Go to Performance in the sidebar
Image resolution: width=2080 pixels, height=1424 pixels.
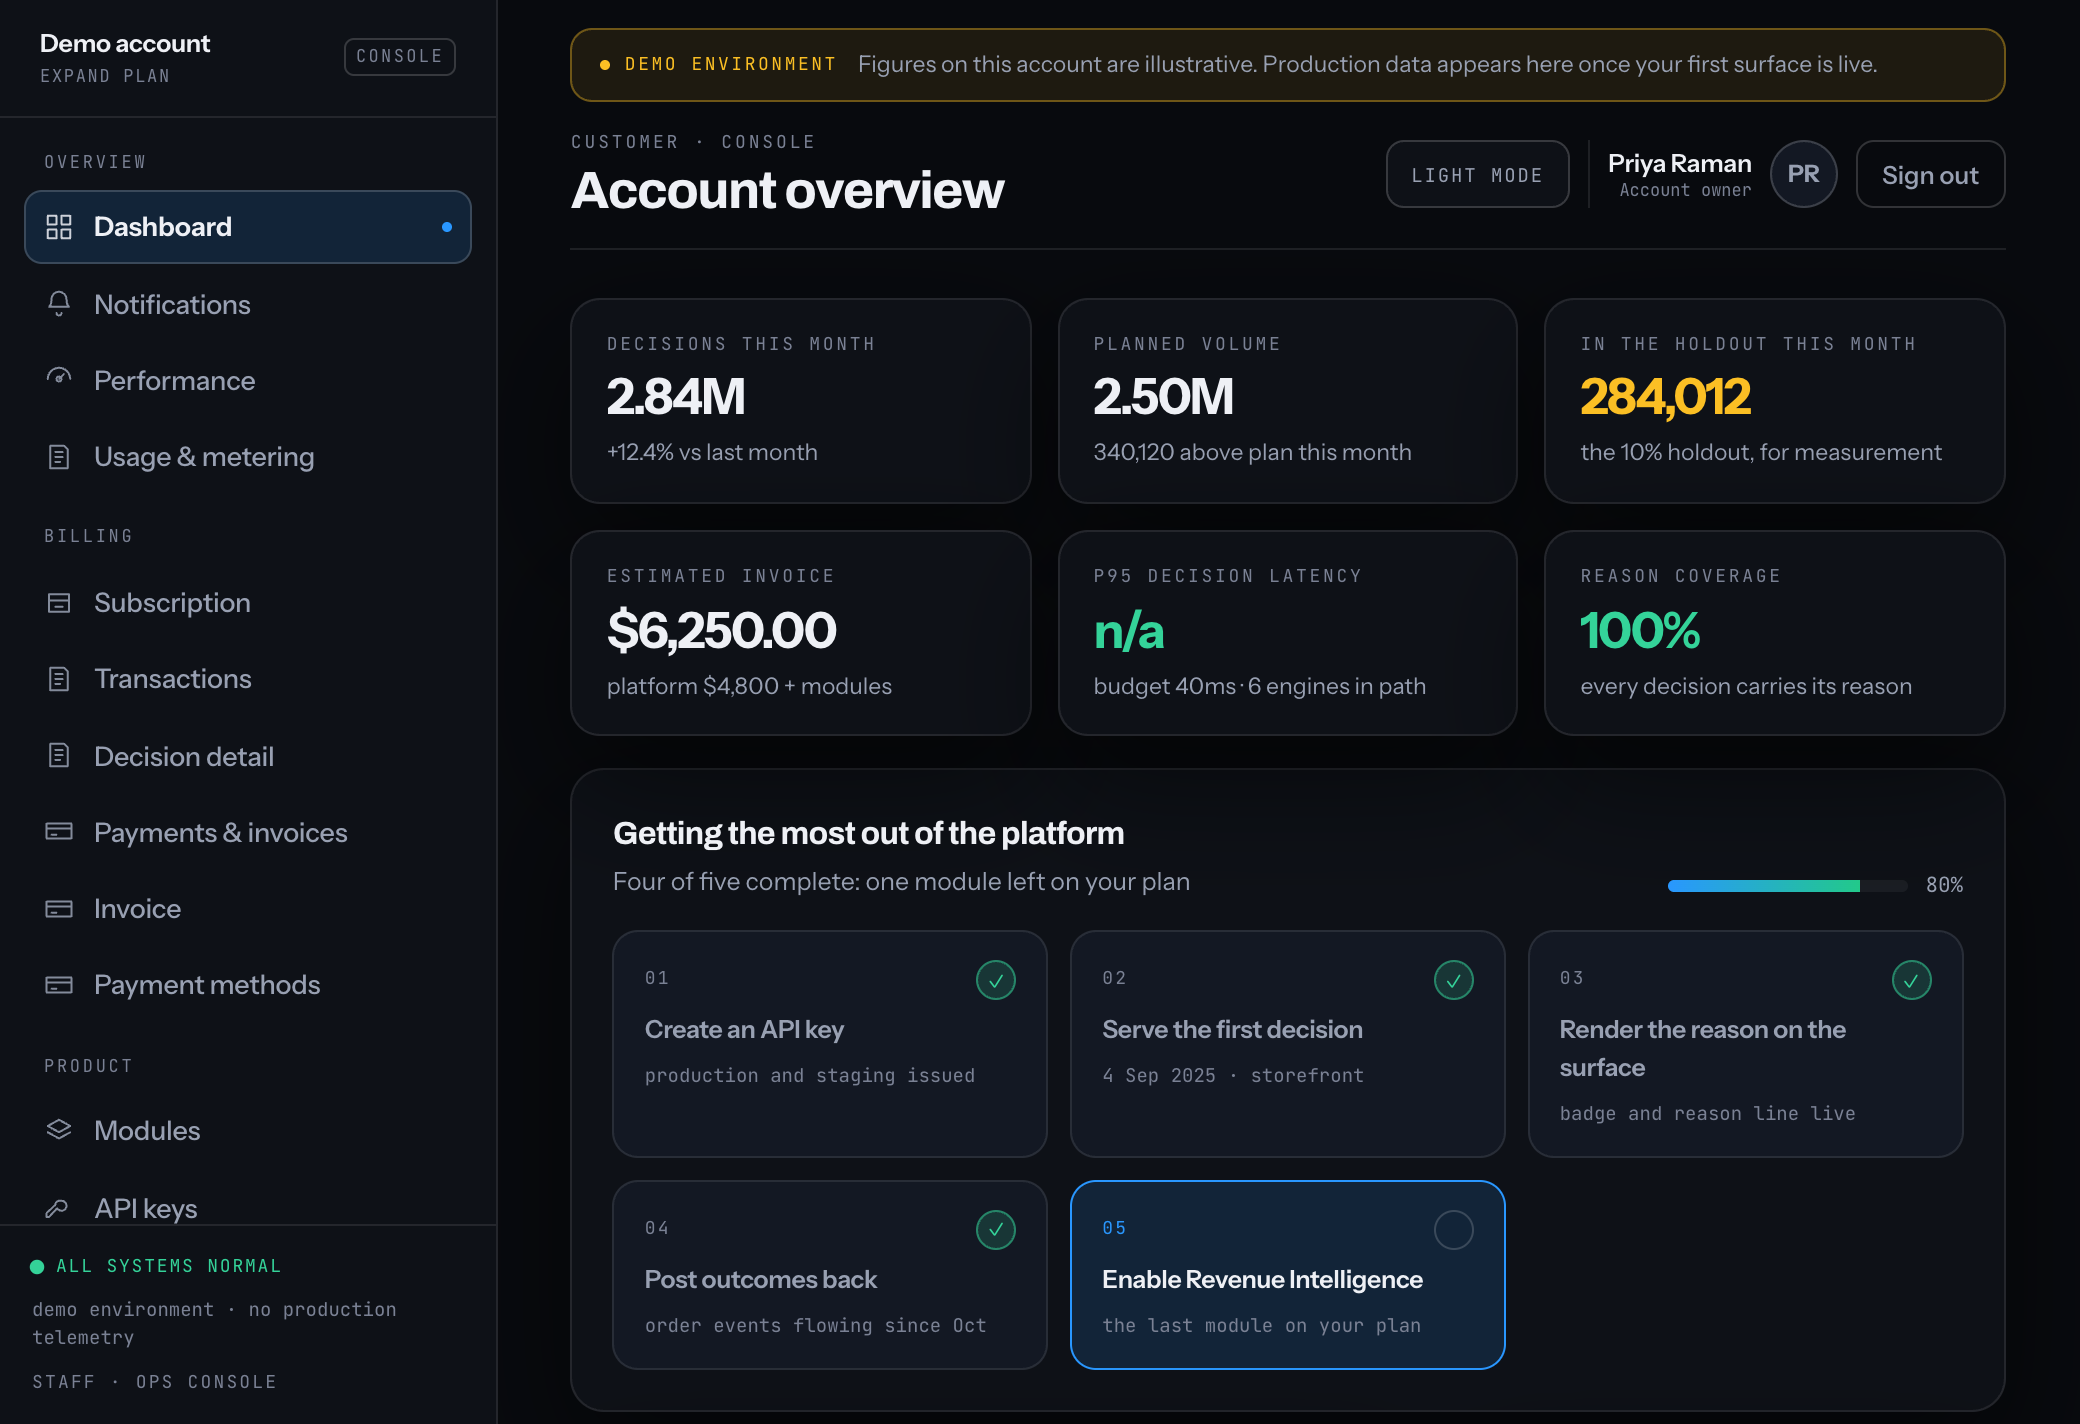[x=248, y=380]
